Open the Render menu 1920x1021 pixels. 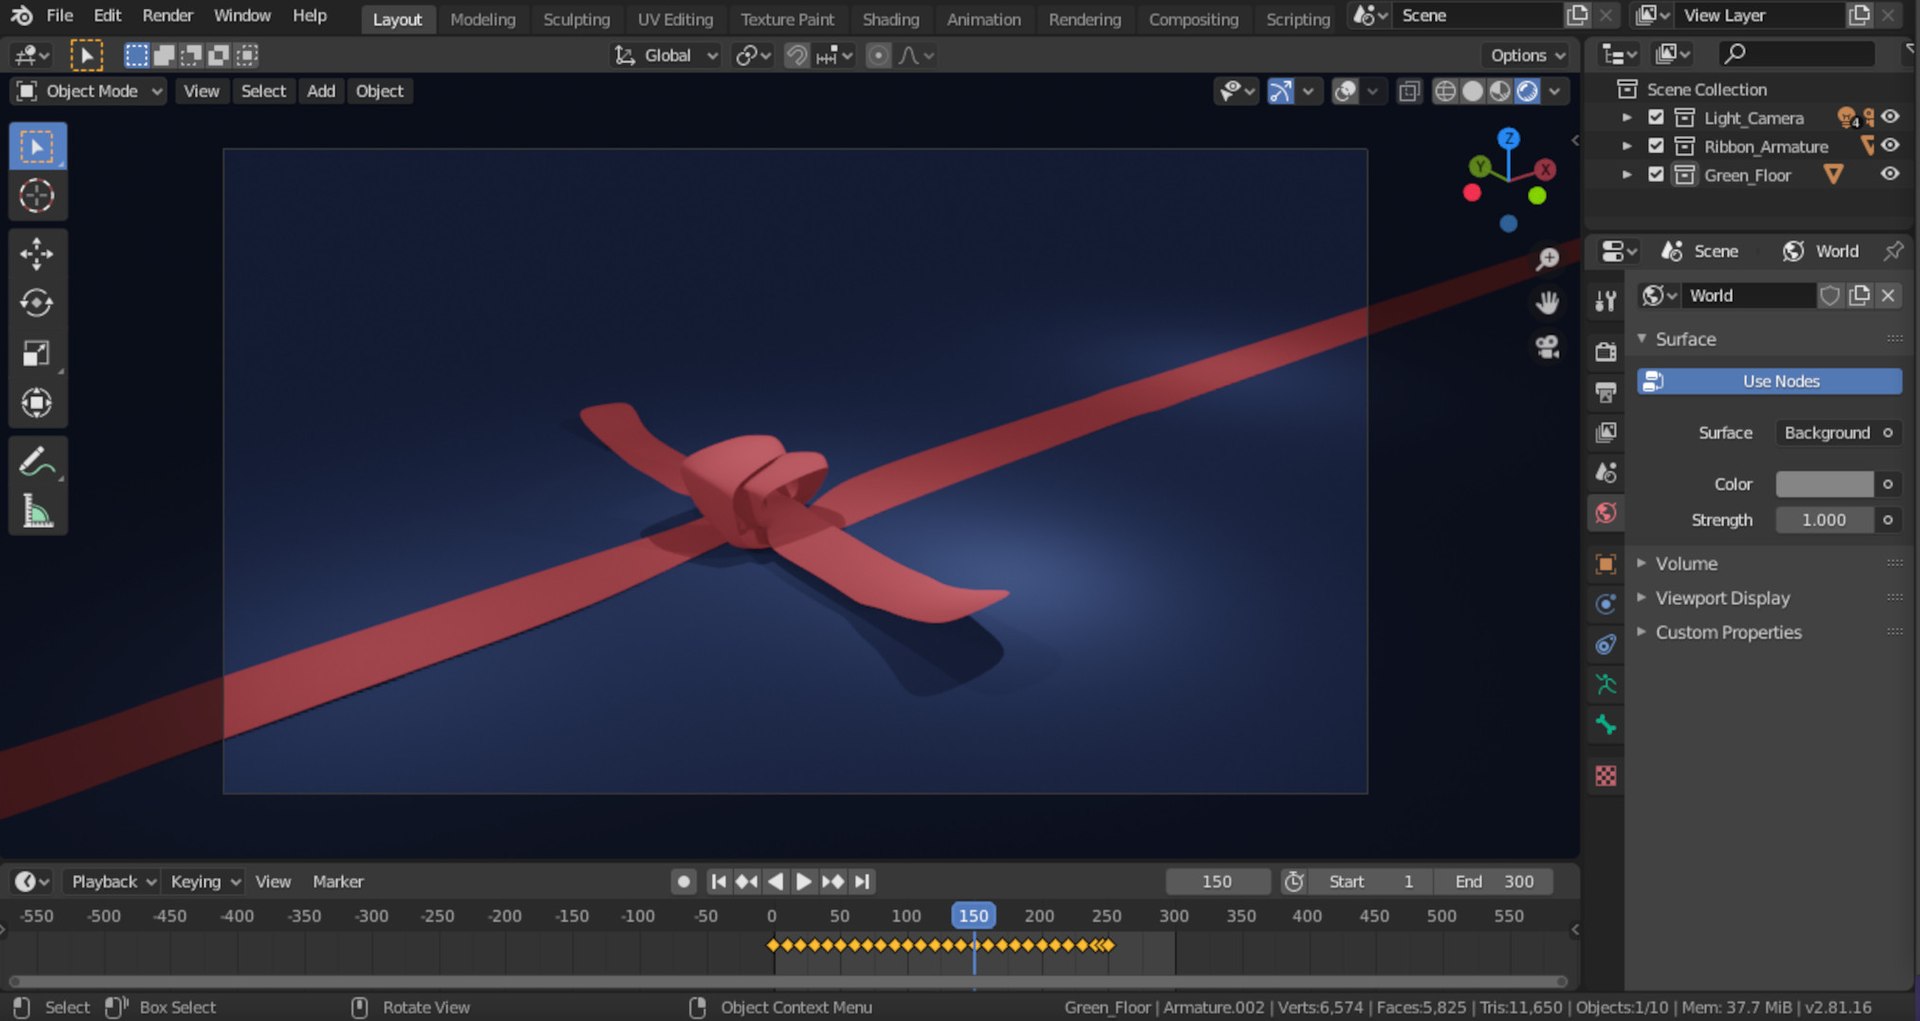[x=167, y=16]
